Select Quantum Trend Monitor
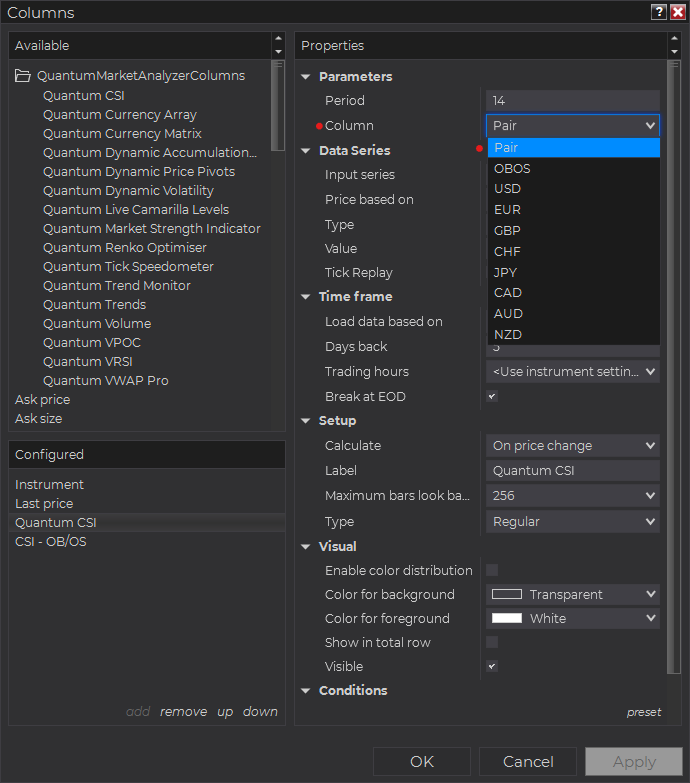Image resolution: width=690 pixels, height=783 pixels. pyautogui.click(x=117, y=285)
